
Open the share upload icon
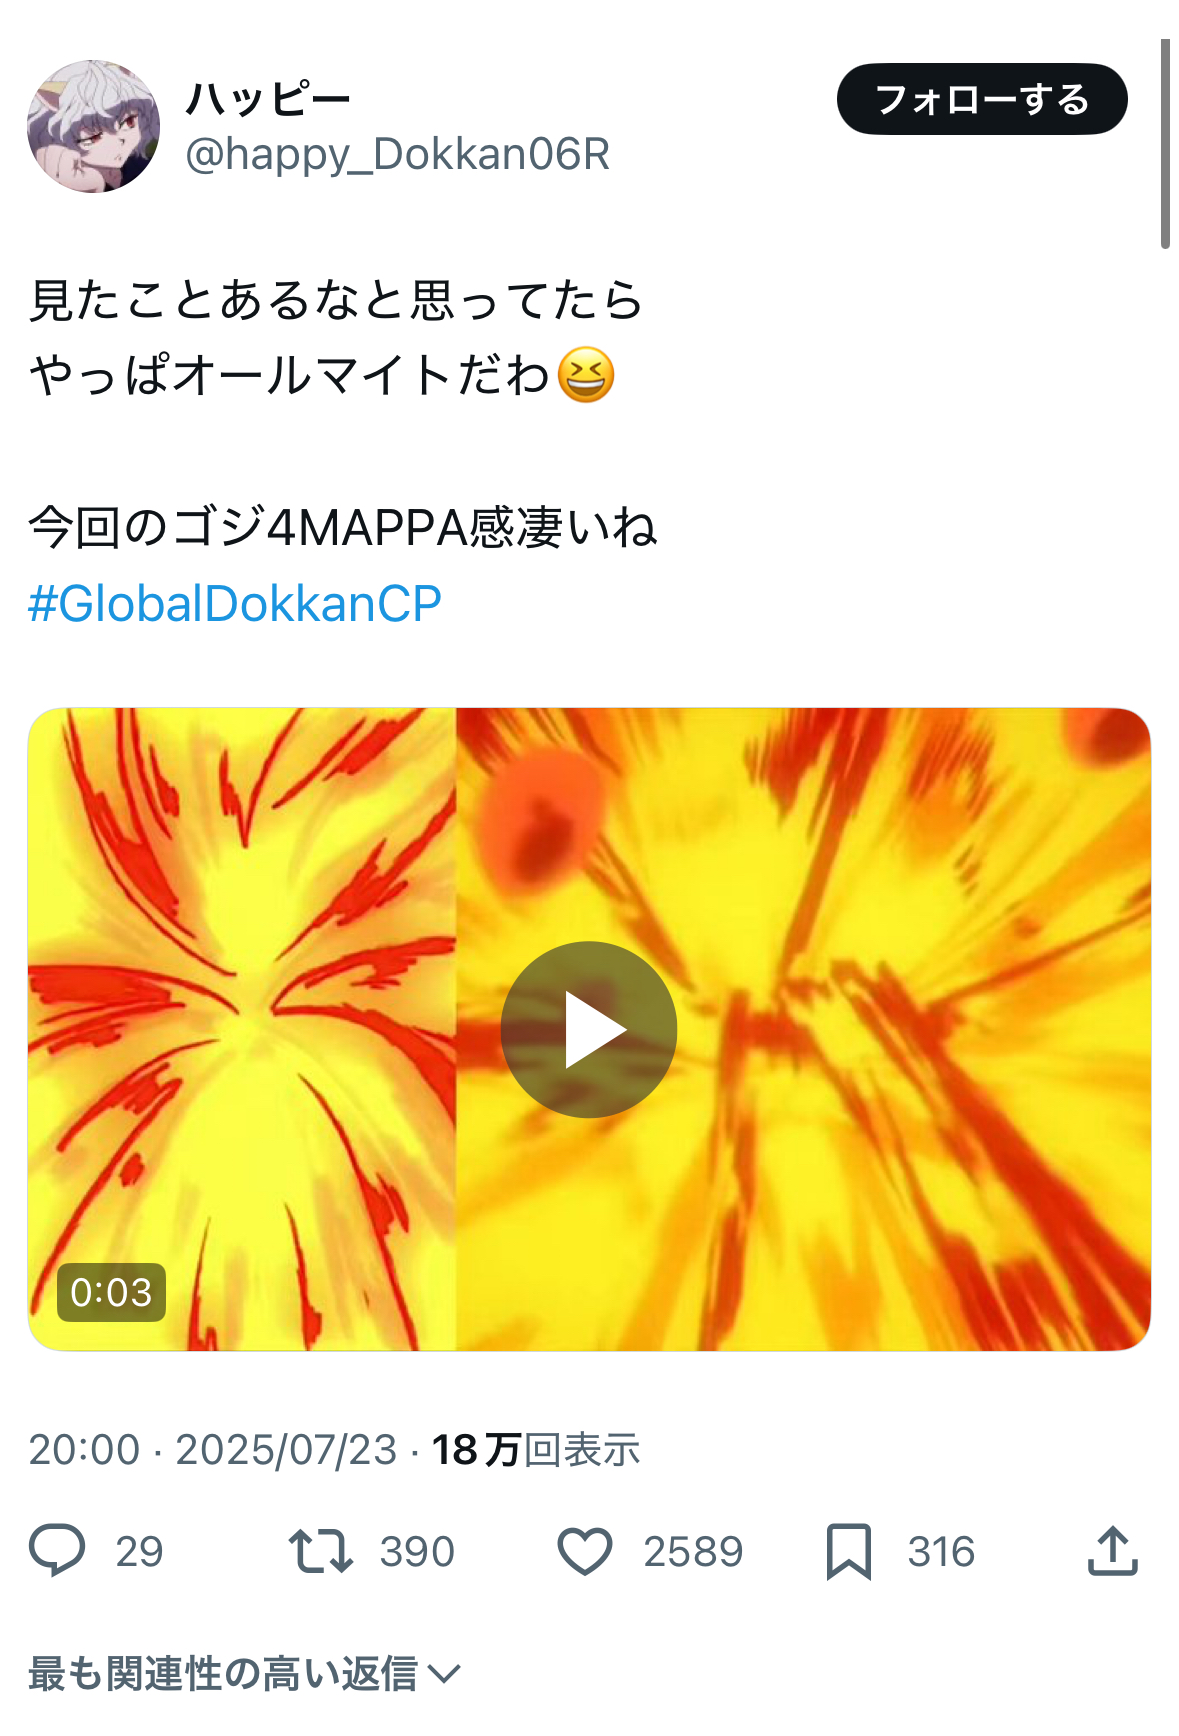tap(1112, 1551)
